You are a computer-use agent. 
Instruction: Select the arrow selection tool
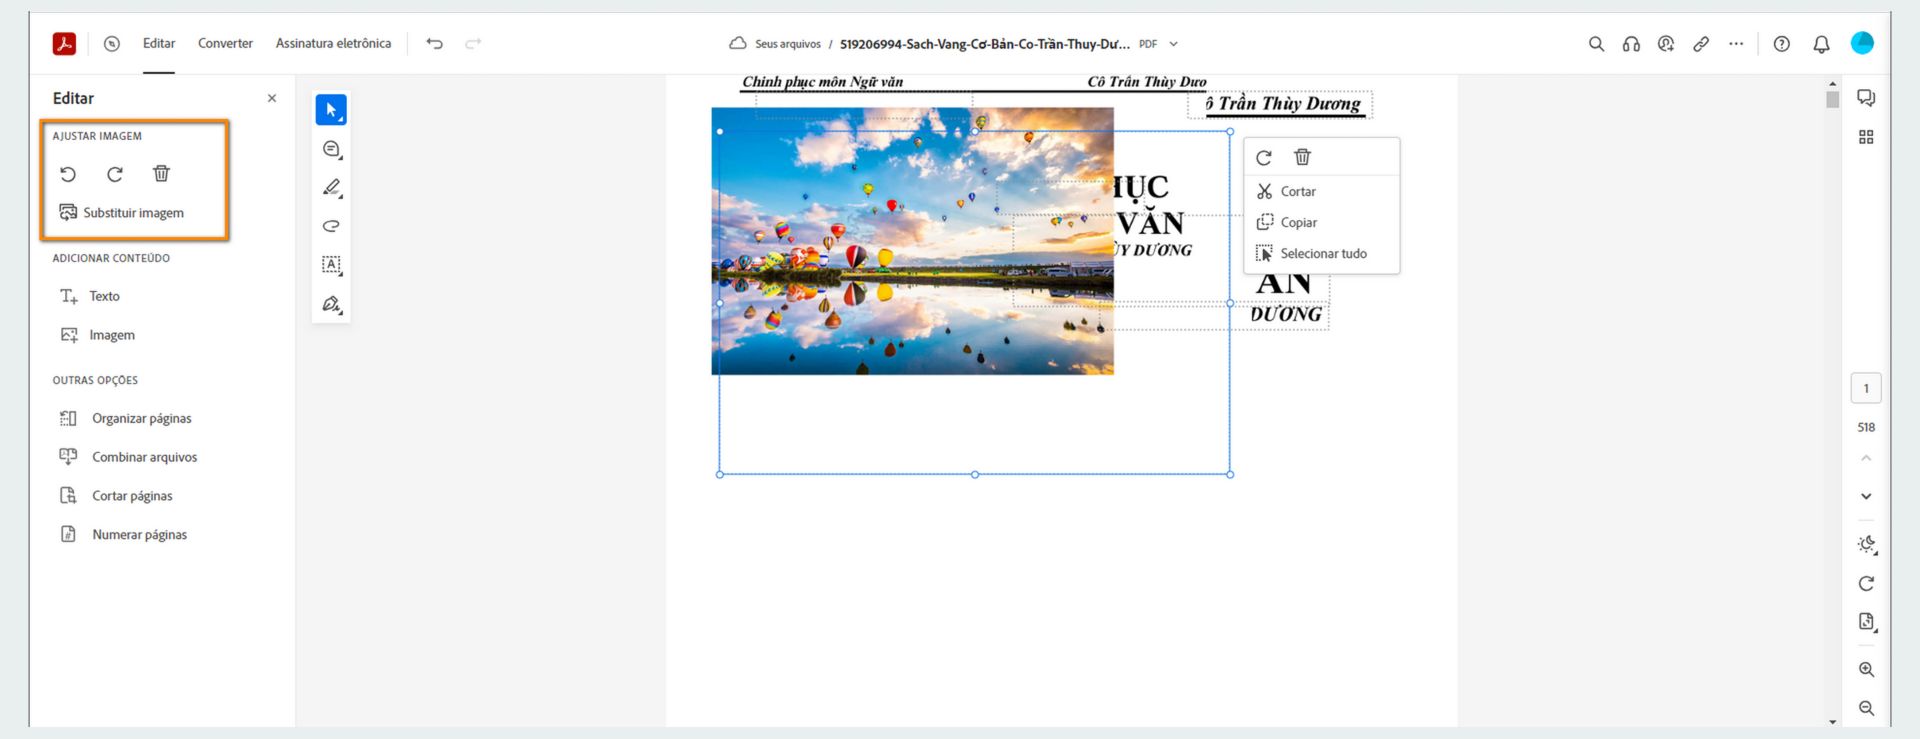coord(331,110)
